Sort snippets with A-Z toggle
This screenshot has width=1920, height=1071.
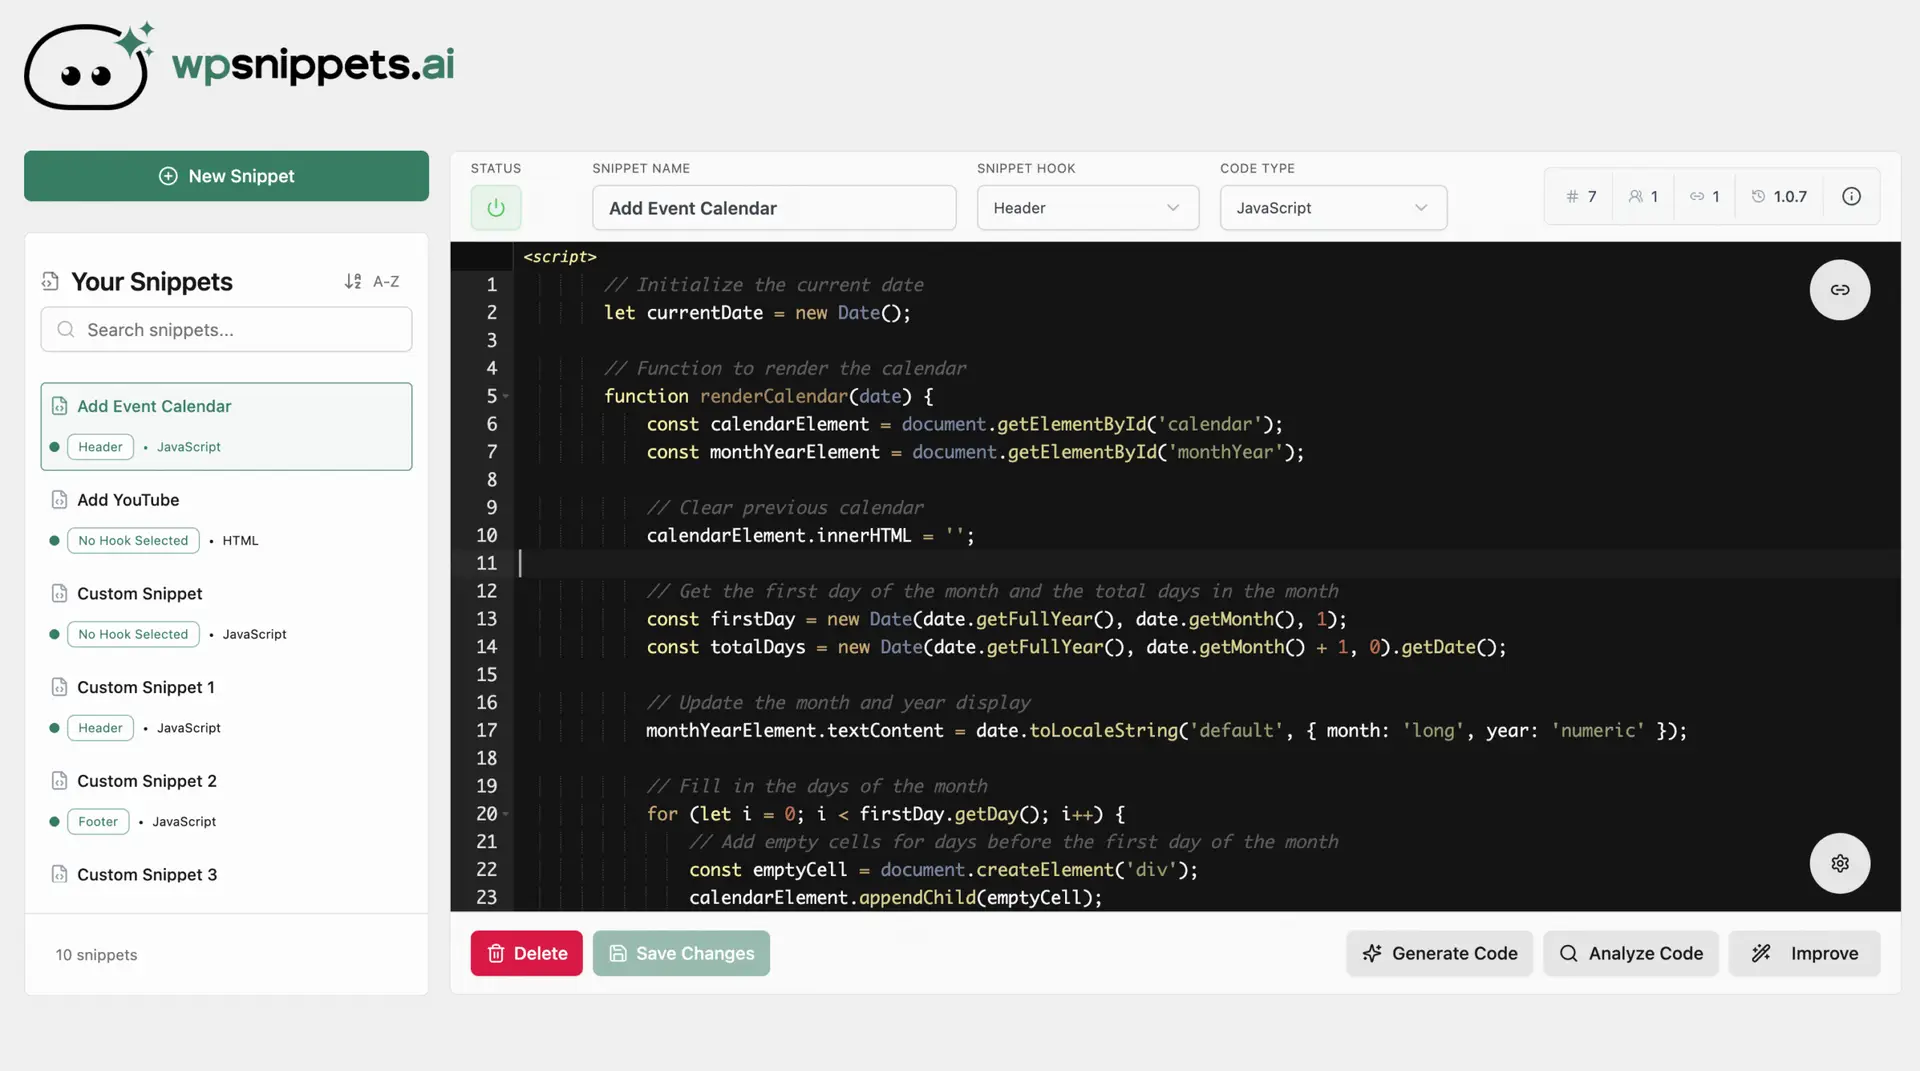coord(372,282)
